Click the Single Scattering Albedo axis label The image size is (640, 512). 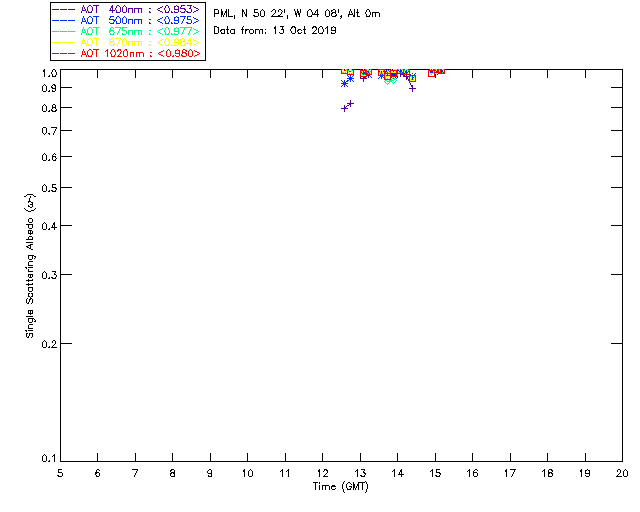(30, 266)
